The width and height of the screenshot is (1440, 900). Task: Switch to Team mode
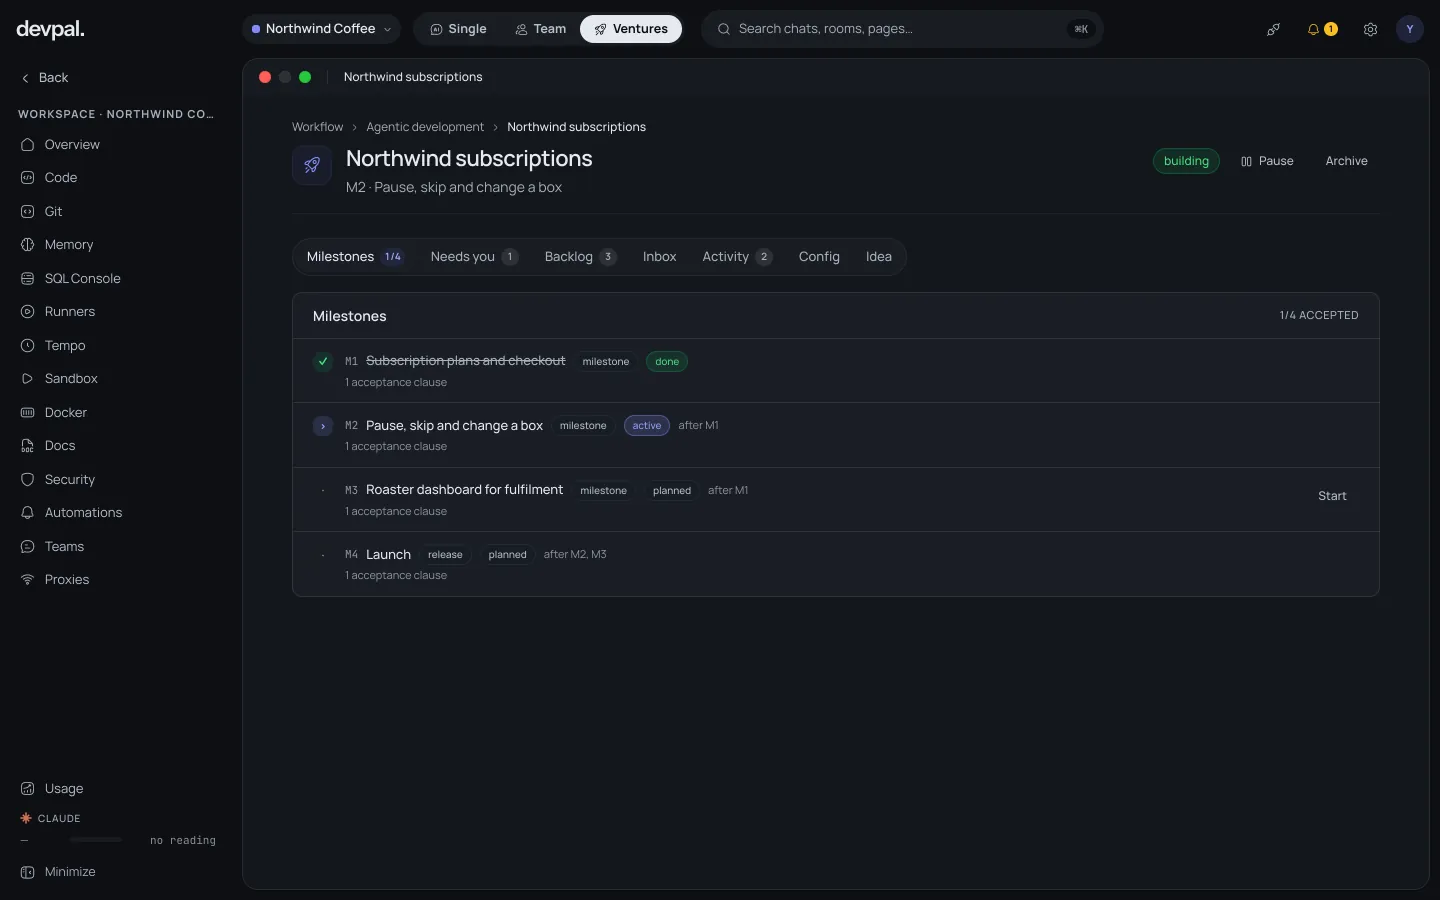click(540, 29)
